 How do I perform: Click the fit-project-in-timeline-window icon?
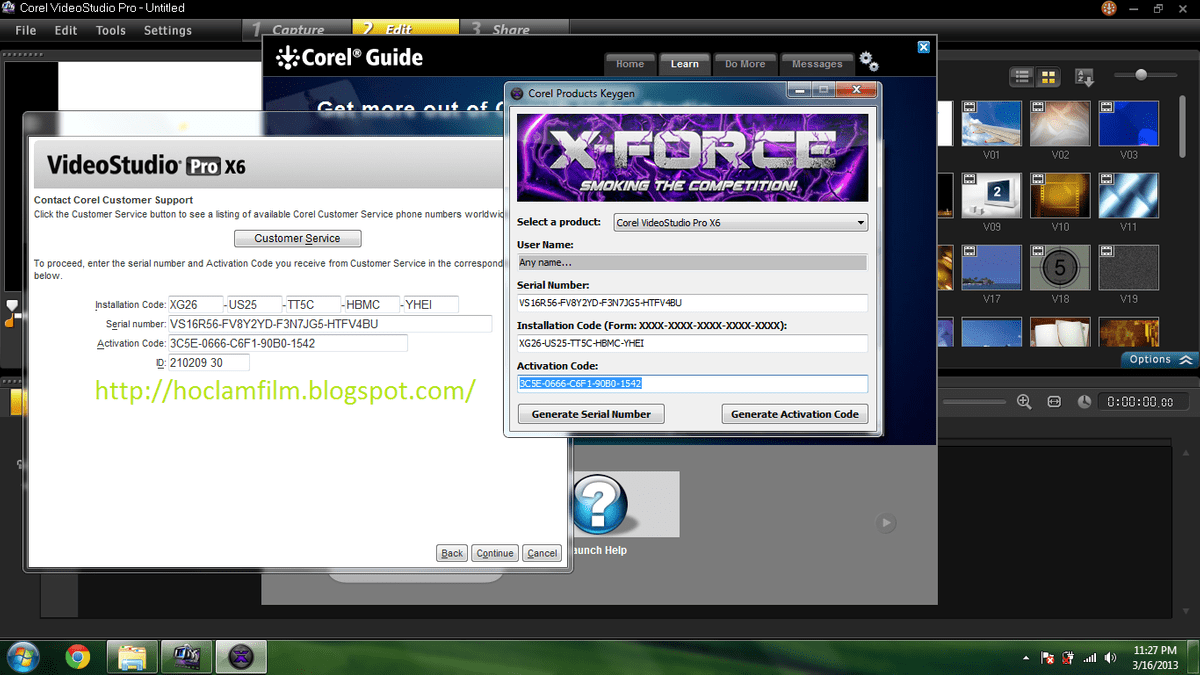point(1053,401)
